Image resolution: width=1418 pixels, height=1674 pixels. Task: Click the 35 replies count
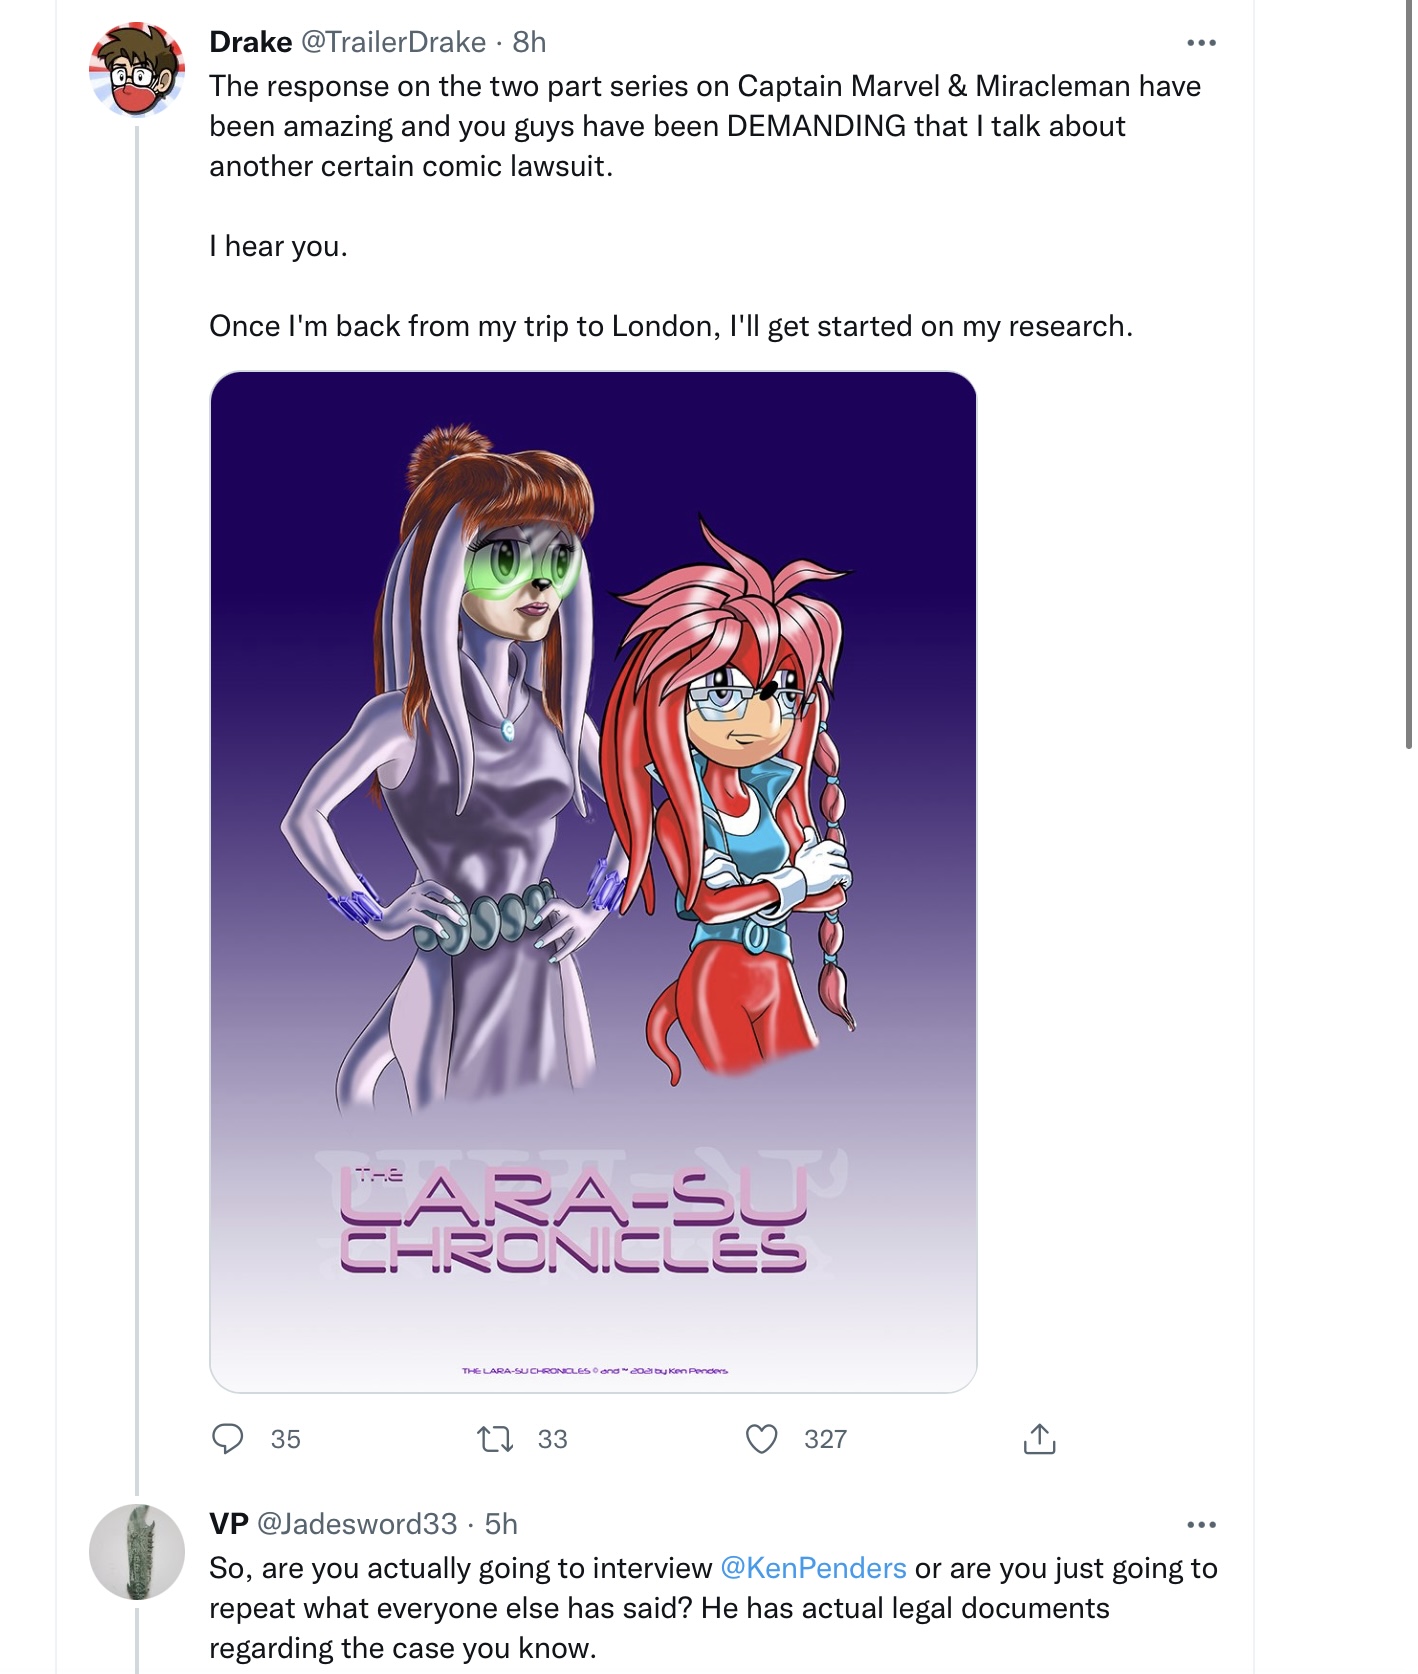[x=285, y=1439]
